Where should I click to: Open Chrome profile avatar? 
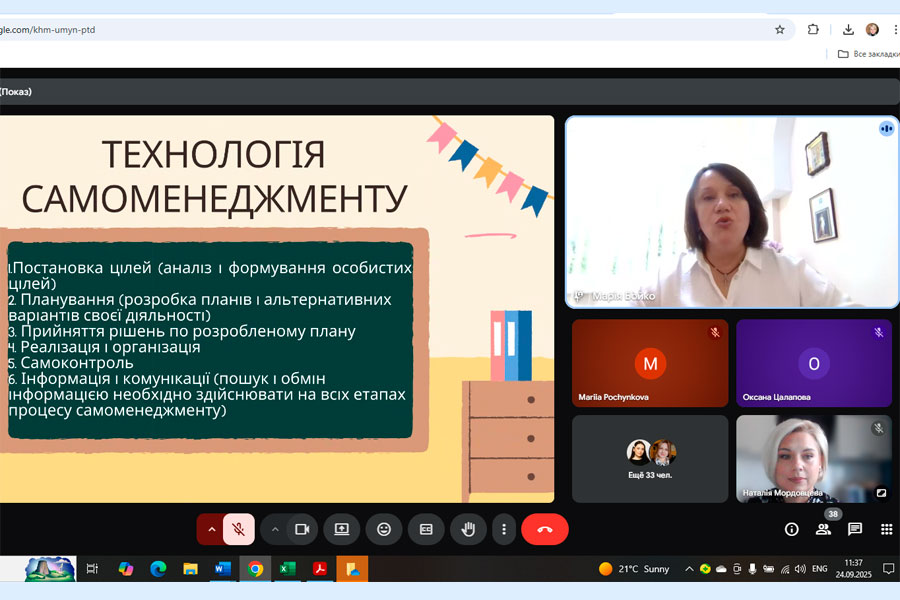pos(872,29)
